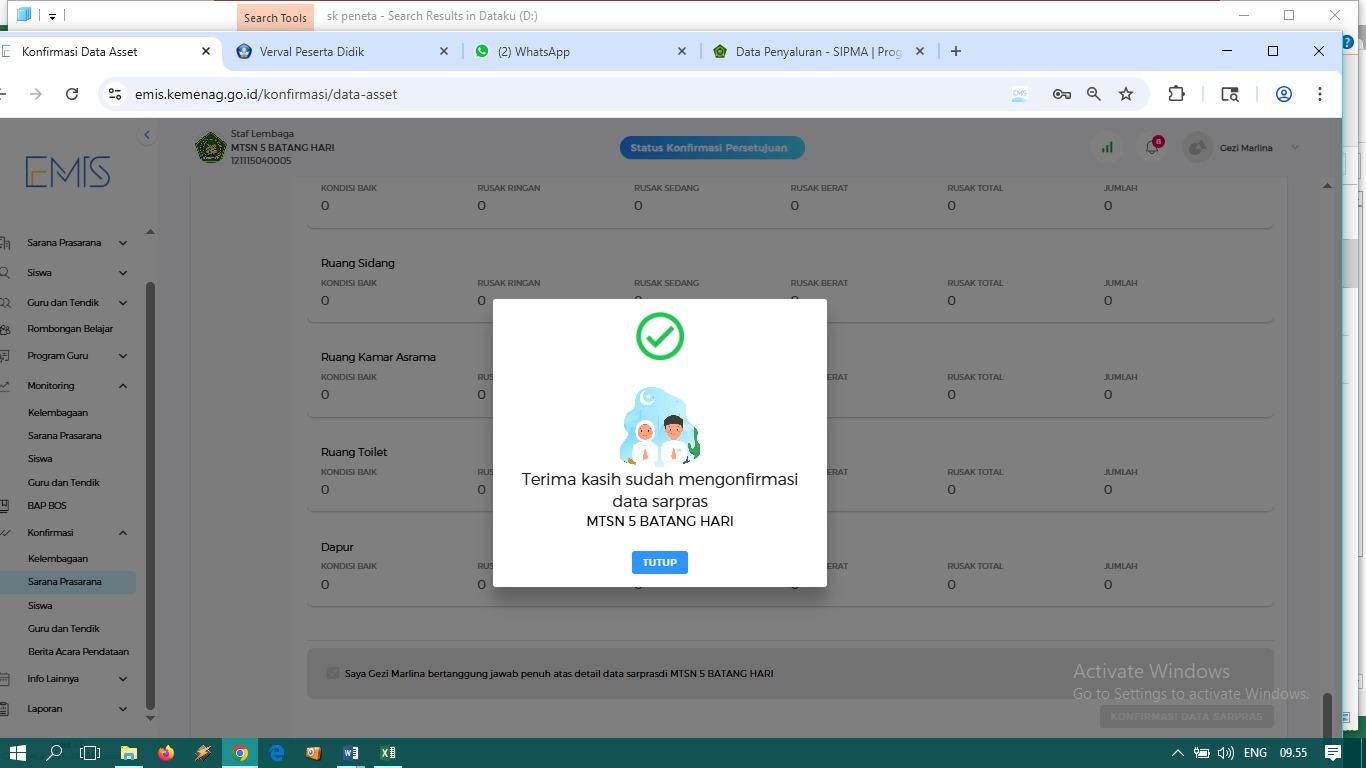Collapse the sidebar with chevron arrow
The height and width of the screenshot is (768, 1366).
click(147, 135)
